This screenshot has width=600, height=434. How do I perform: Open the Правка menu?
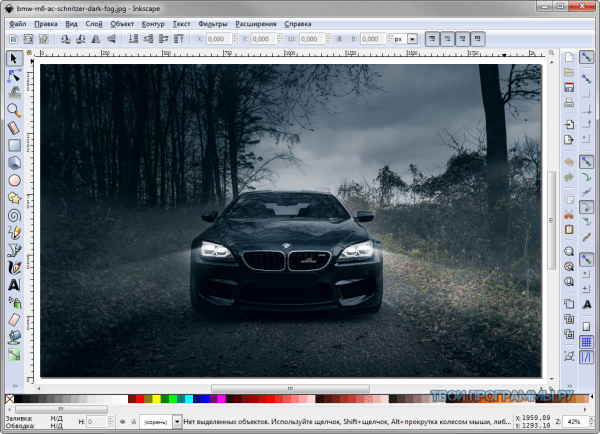46,24
